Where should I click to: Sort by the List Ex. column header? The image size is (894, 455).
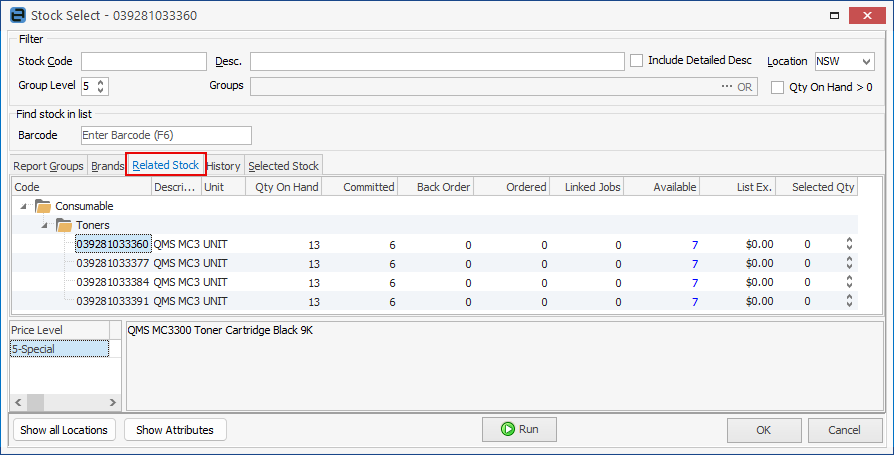click(738, 187)
